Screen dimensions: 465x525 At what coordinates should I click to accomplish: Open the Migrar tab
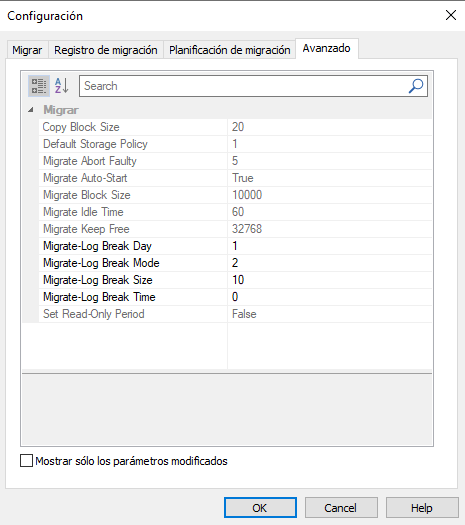27,50
